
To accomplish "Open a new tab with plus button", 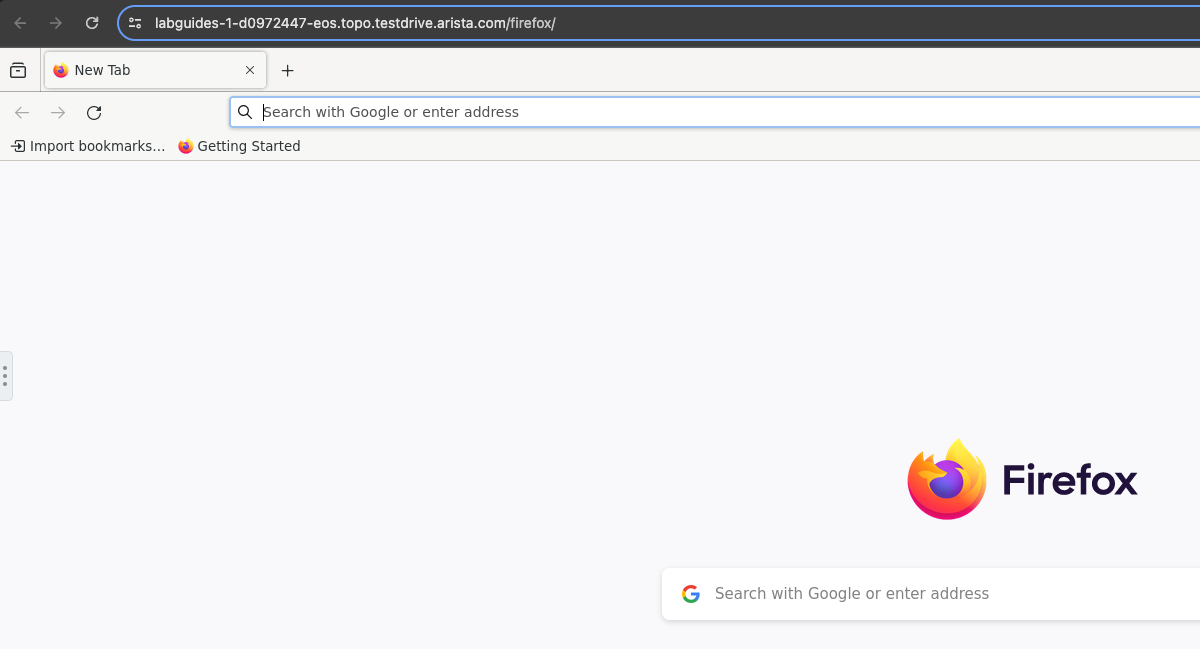I will [288, 70].
